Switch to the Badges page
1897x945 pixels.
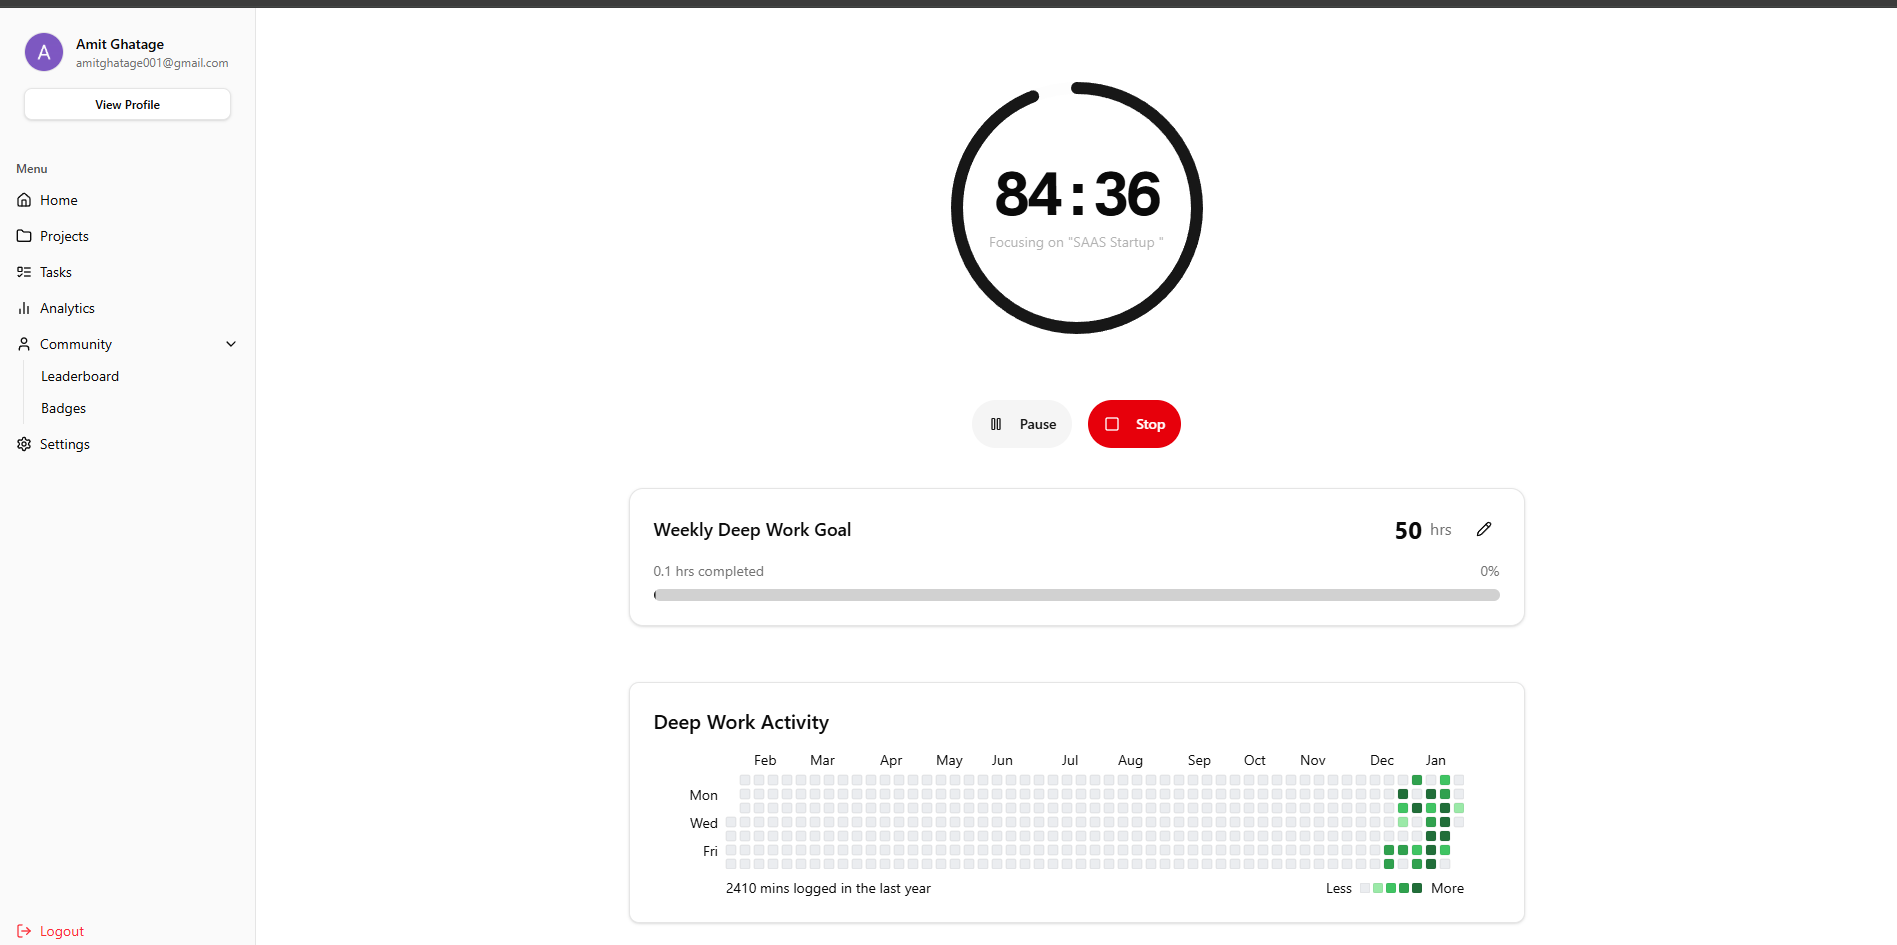63,408
